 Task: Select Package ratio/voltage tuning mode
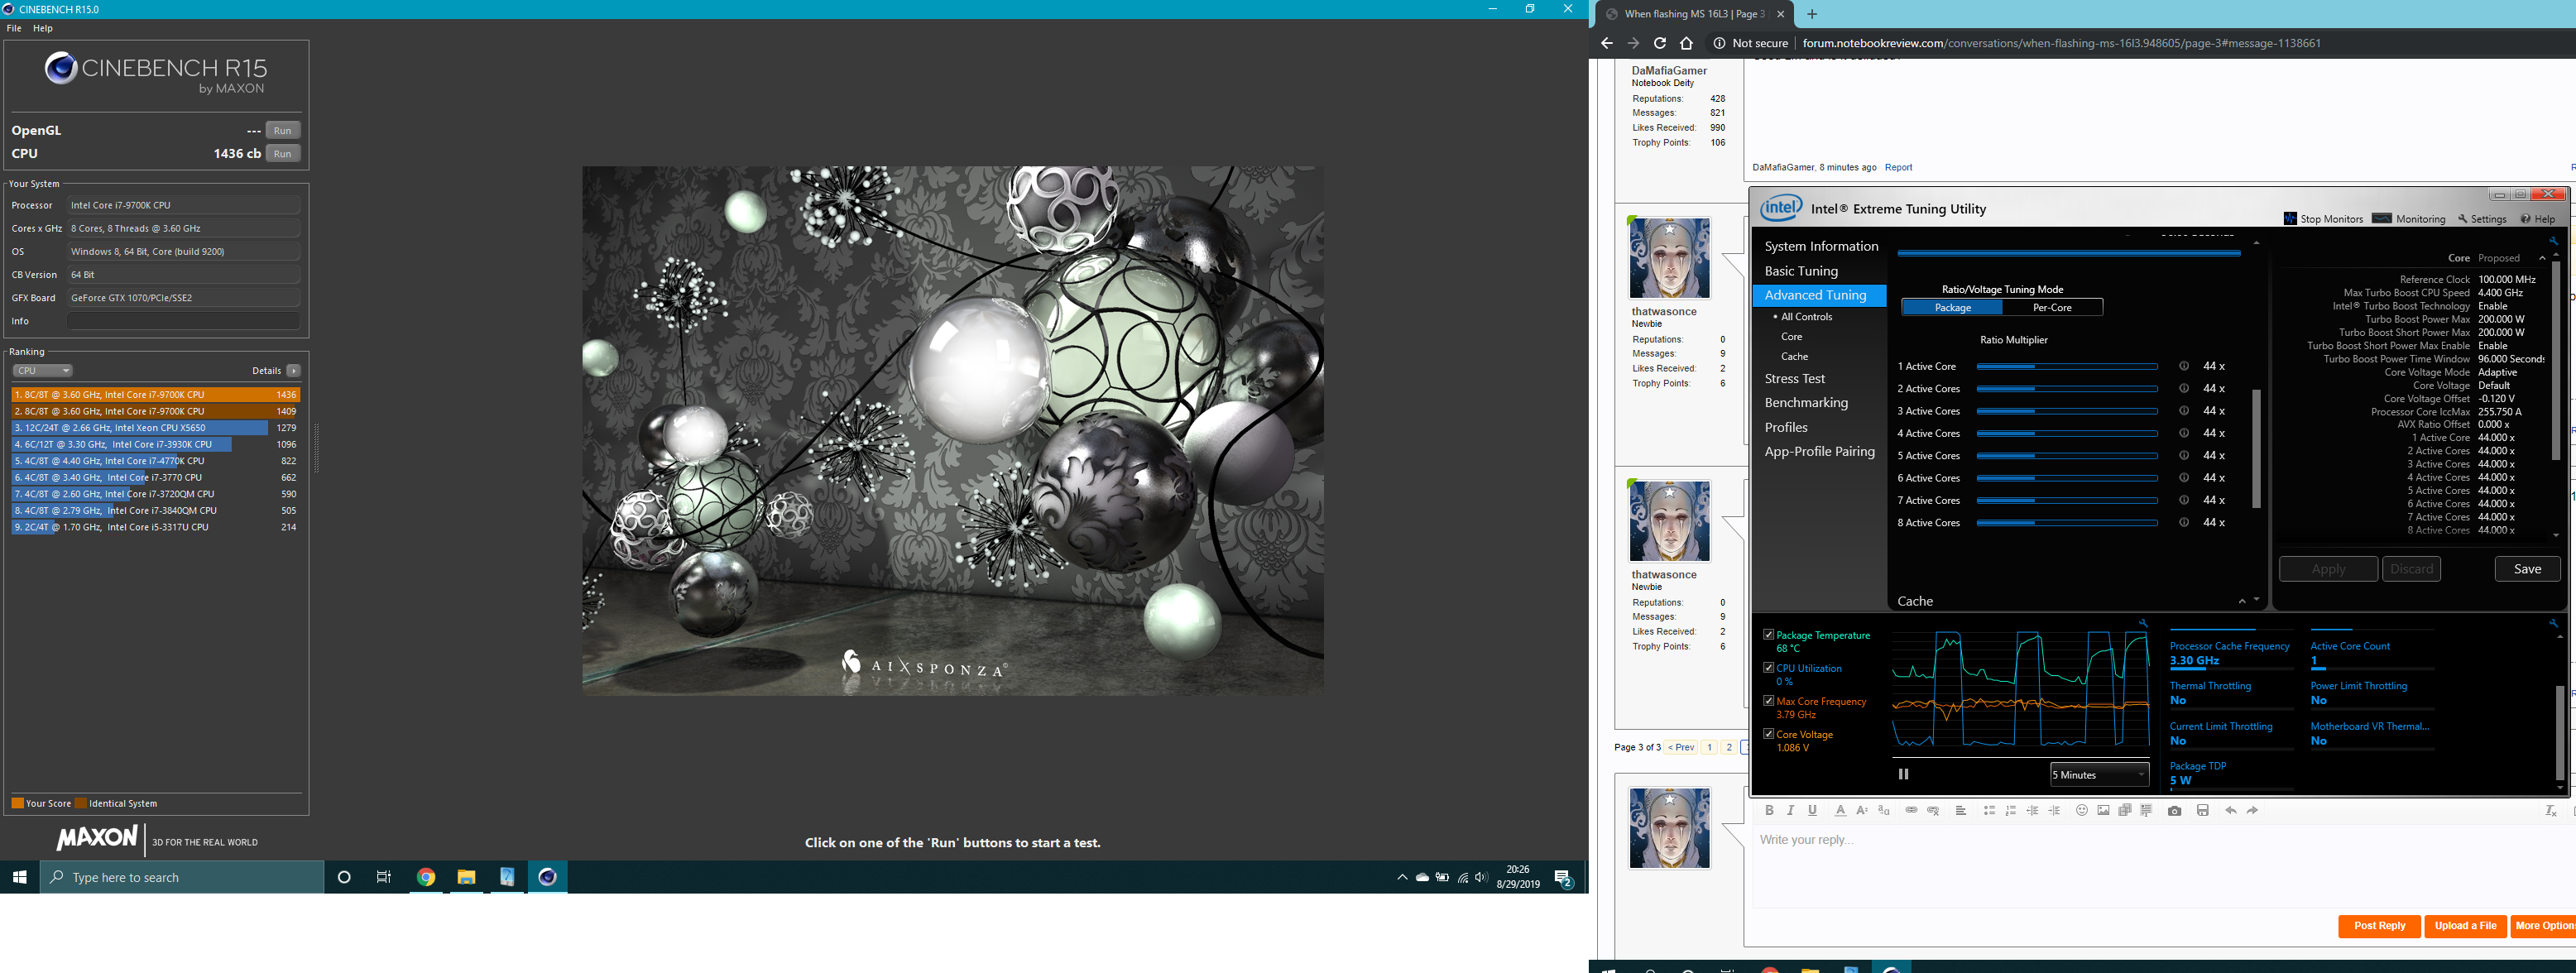pyautogui.click(x=1952, y=308)
